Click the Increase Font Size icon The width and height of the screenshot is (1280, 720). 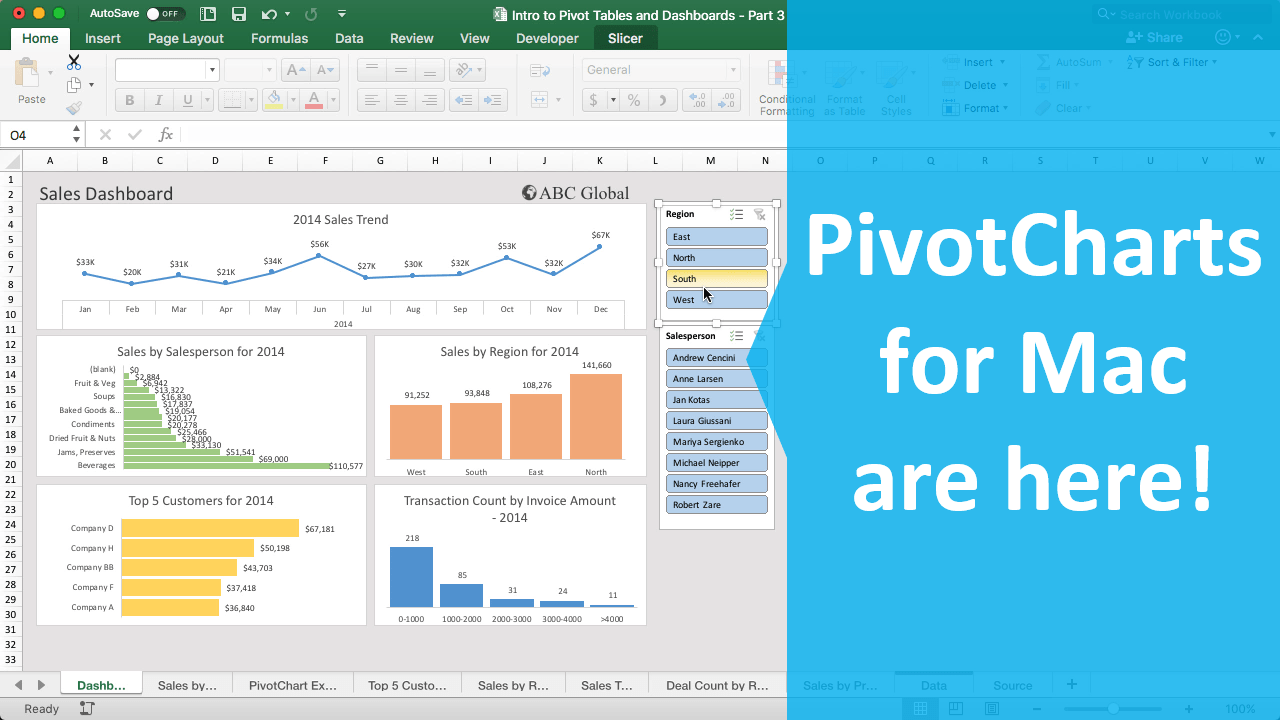295,70
